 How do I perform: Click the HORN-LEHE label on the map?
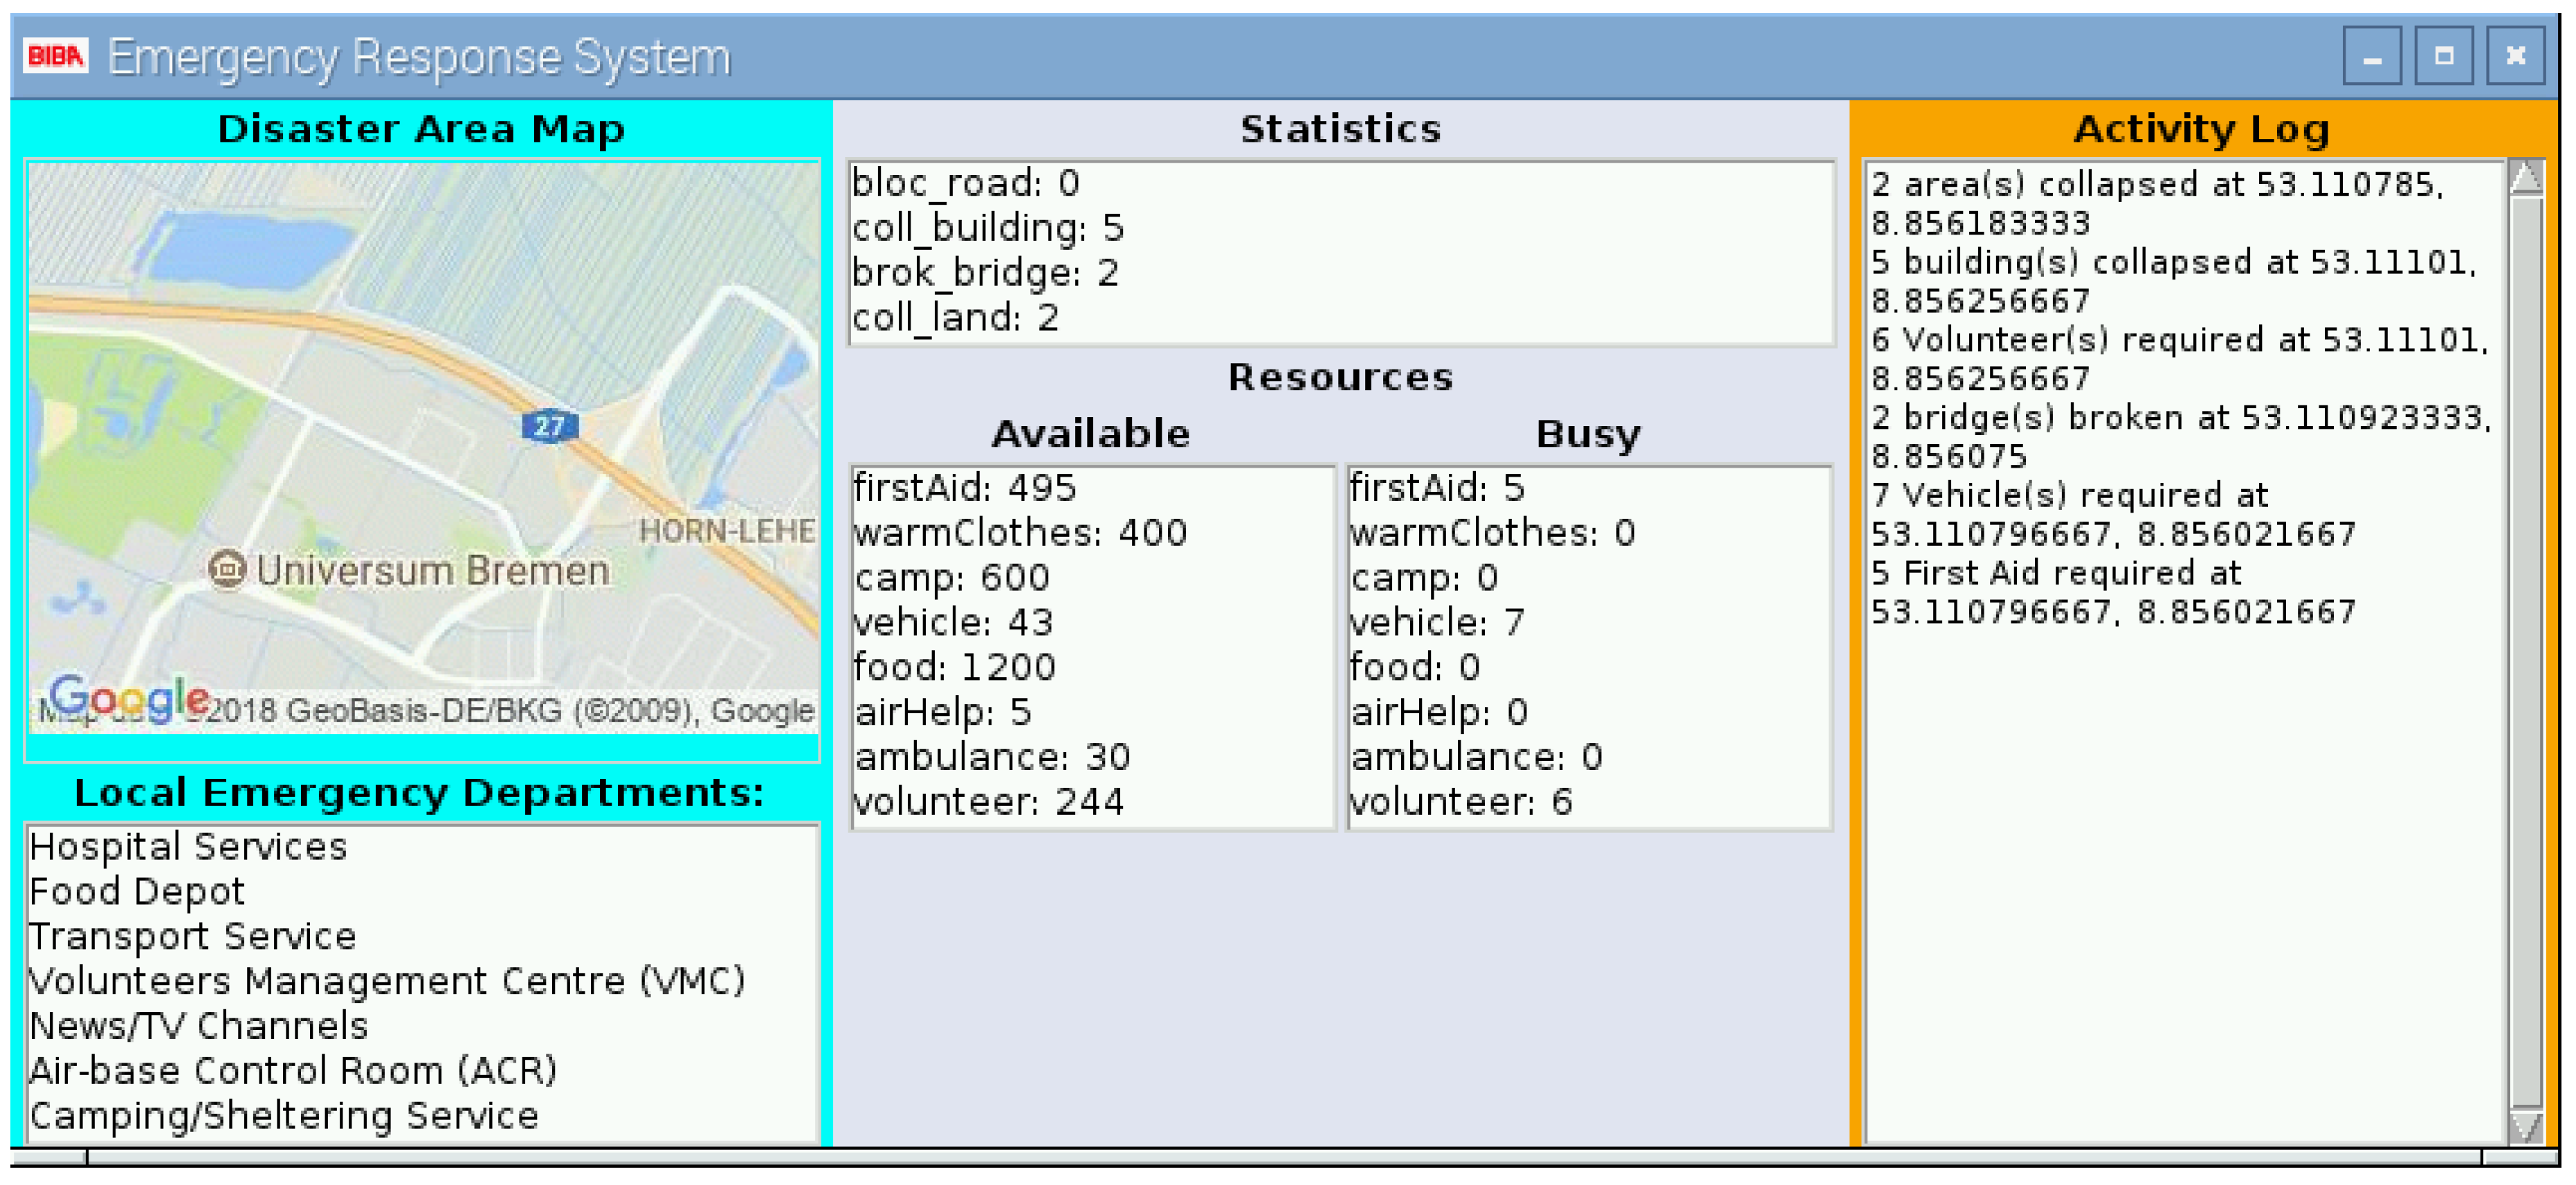727,531
